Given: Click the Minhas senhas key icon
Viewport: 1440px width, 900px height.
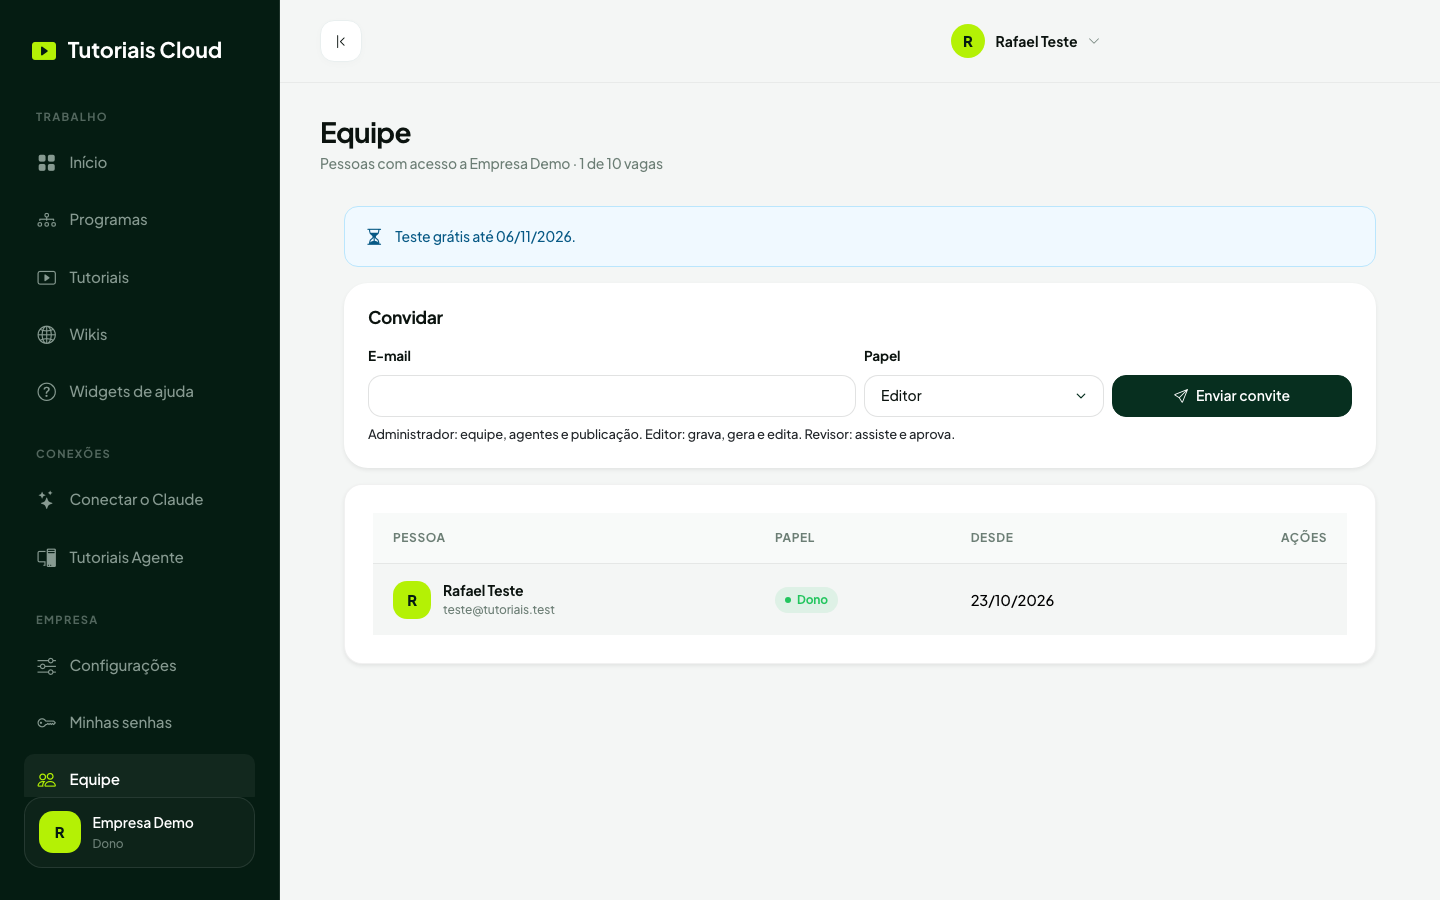Looking at the screenshot, I should [x=47, y=723].
